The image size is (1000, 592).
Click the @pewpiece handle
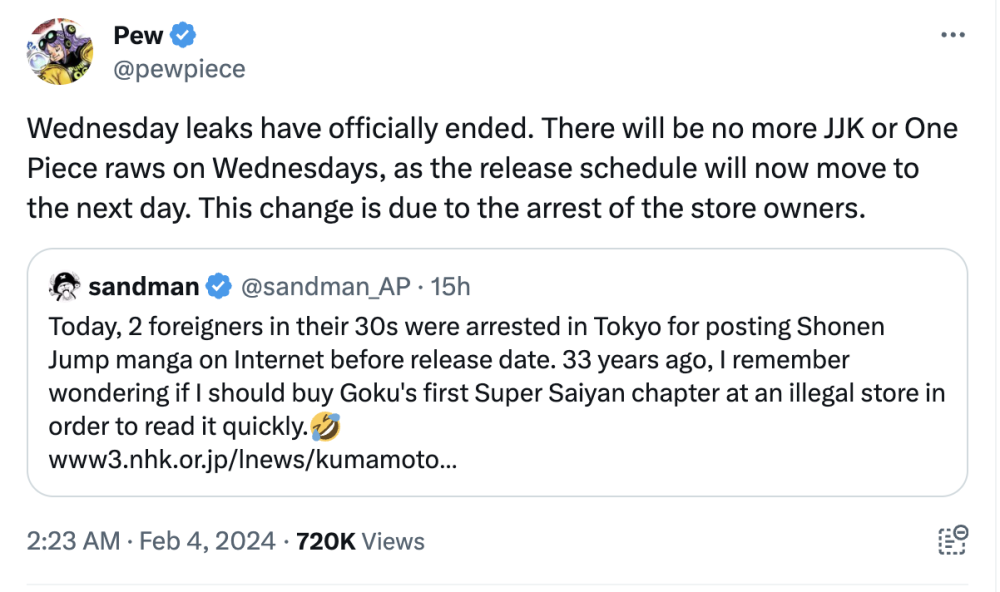(177, 68)
